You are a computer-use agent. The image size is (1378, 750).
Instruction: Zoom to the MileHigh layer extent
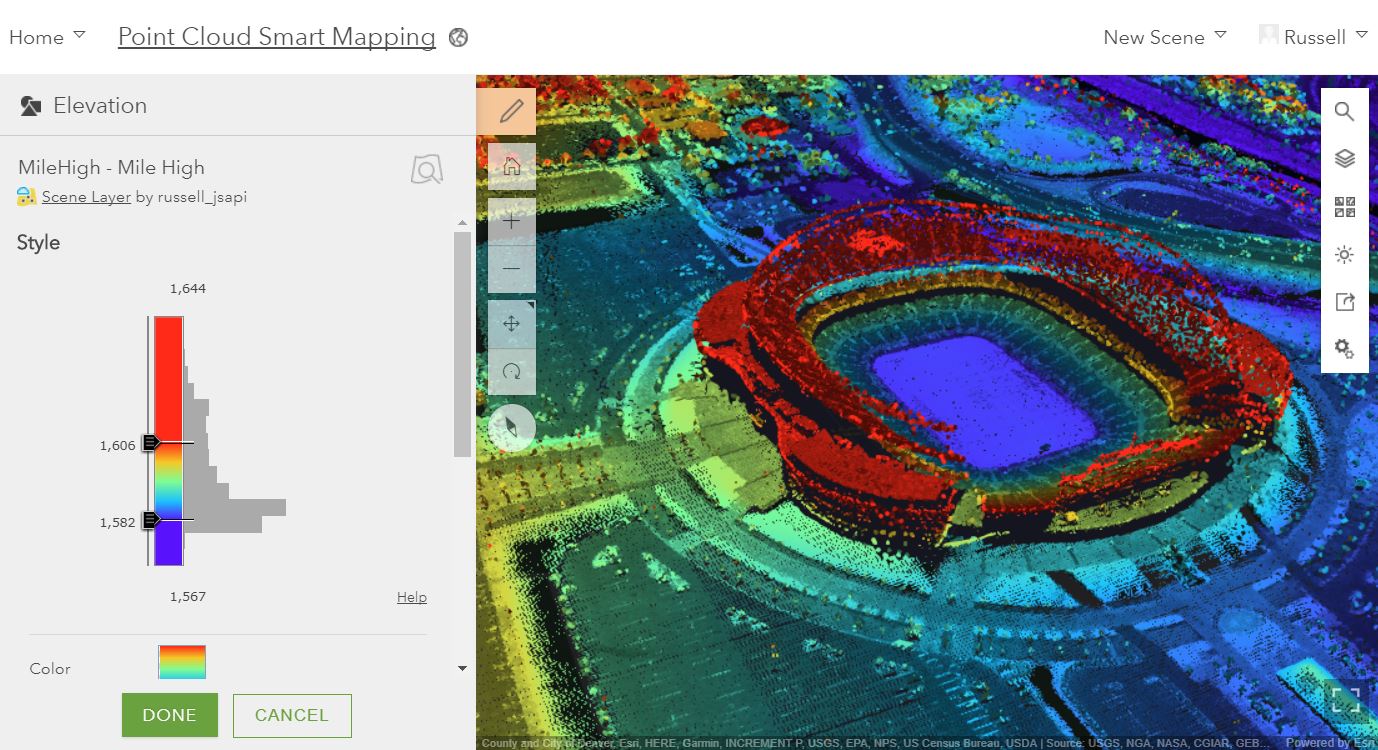[427, 169]
